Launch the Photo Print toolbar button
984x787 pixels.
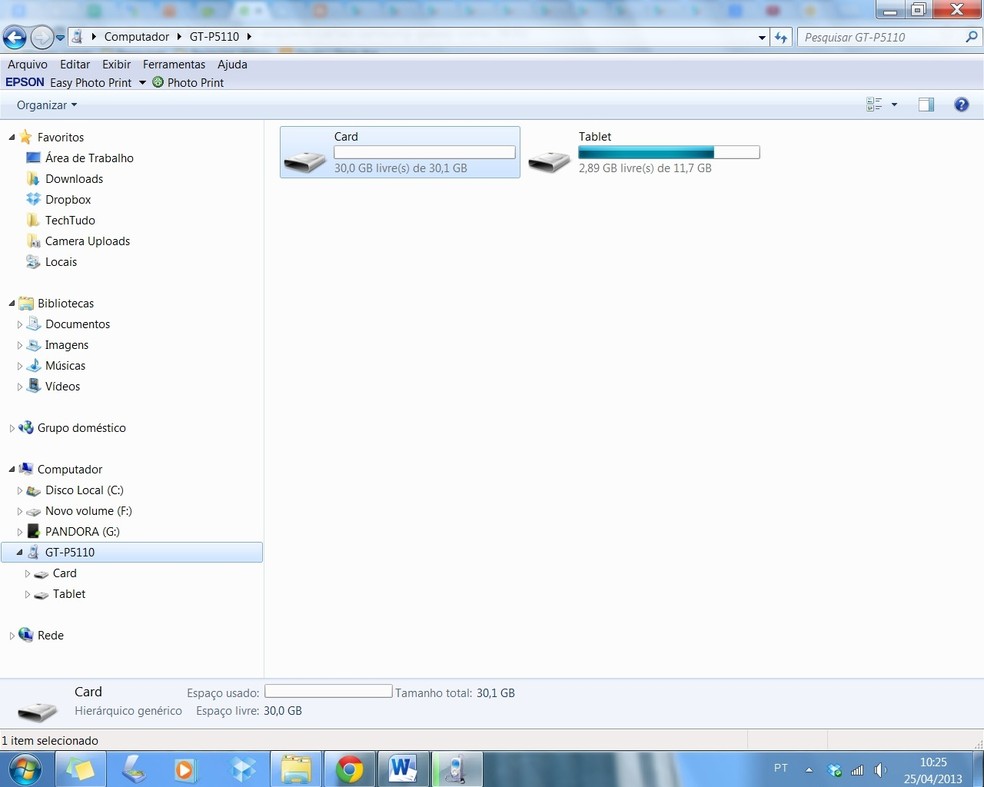(x=188, y=82)
